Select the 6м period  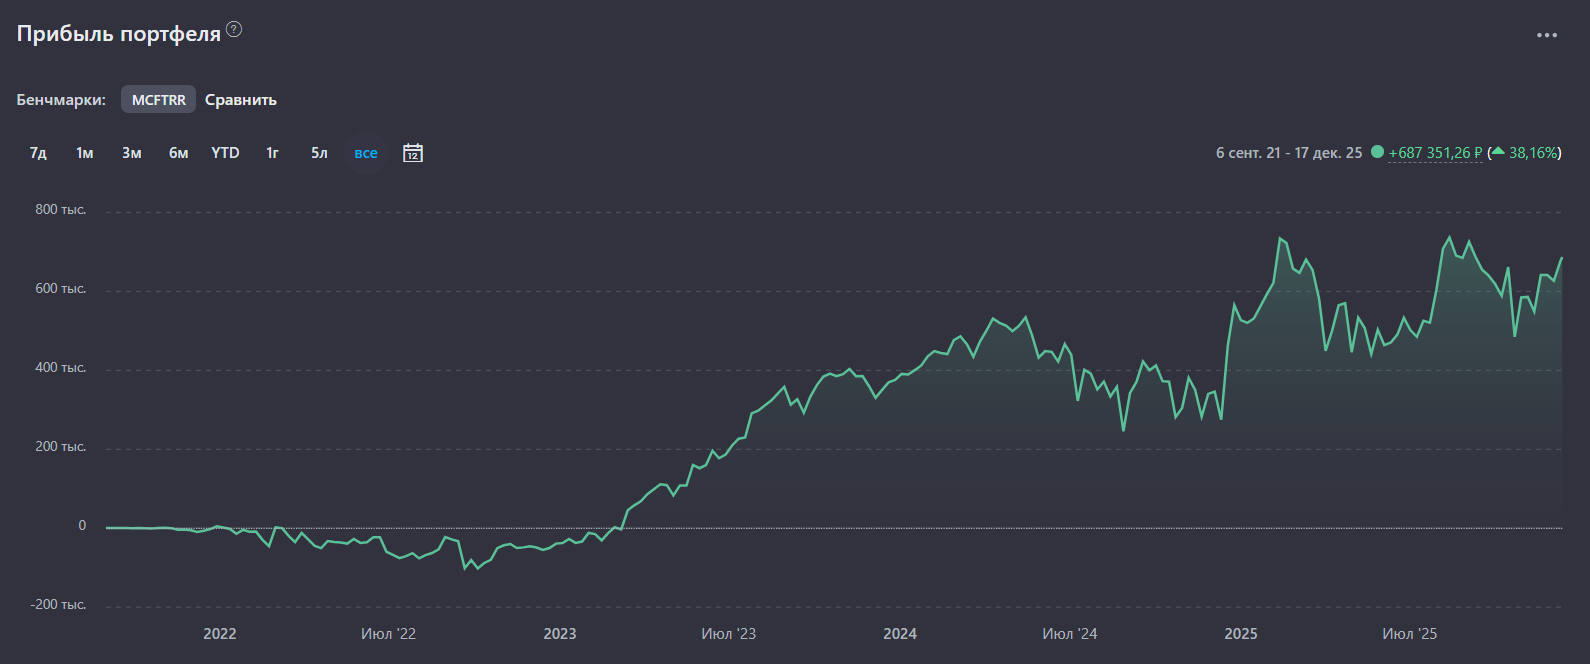pyautogui.click(x=178, y=153)
